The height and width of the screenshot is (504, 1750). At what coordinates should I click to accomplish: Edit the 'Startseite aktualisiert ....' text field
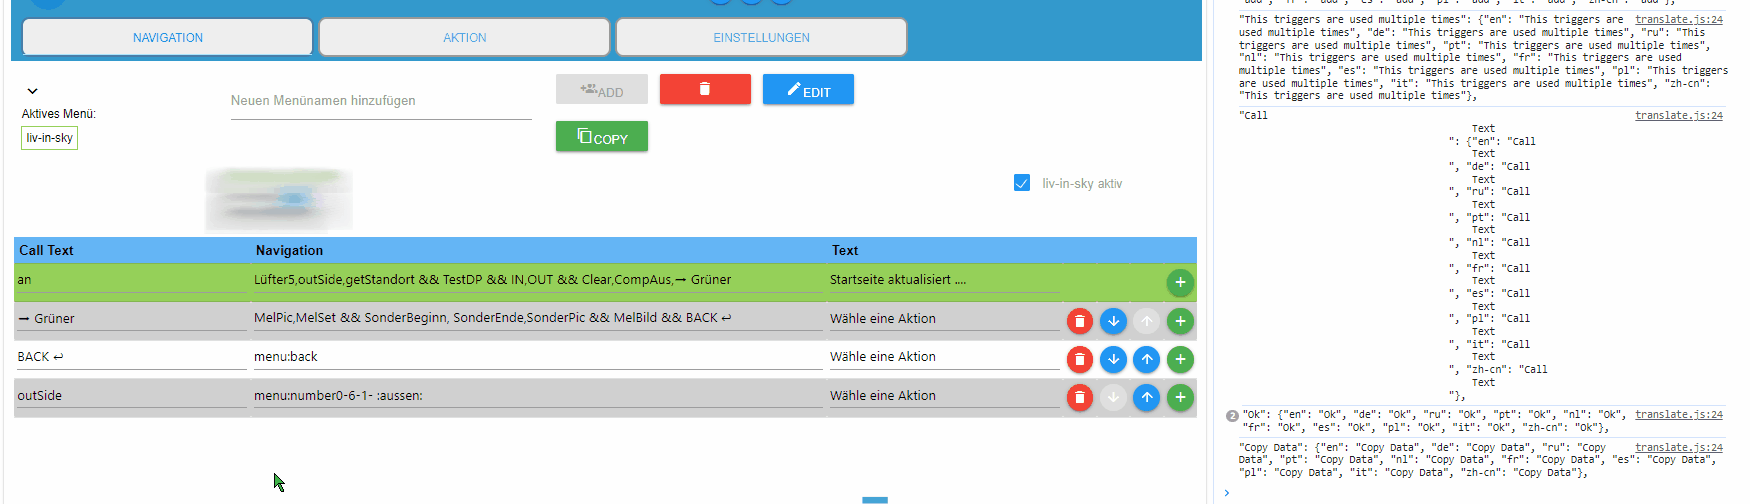[x=944, y=280]
